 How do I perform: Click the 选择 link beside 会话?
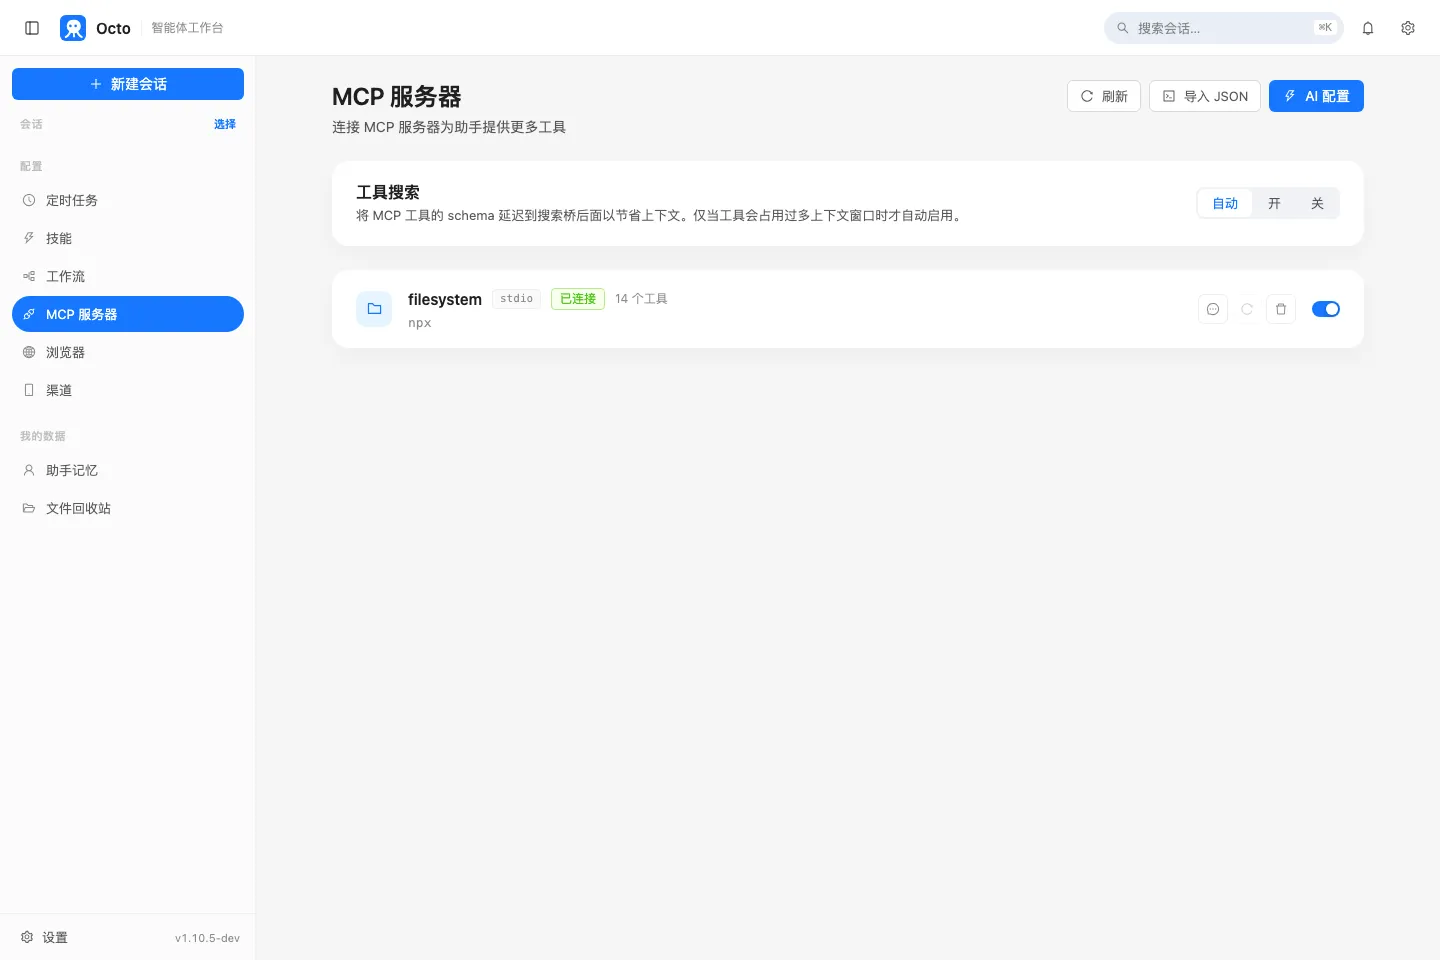click(x=225, y=124)
